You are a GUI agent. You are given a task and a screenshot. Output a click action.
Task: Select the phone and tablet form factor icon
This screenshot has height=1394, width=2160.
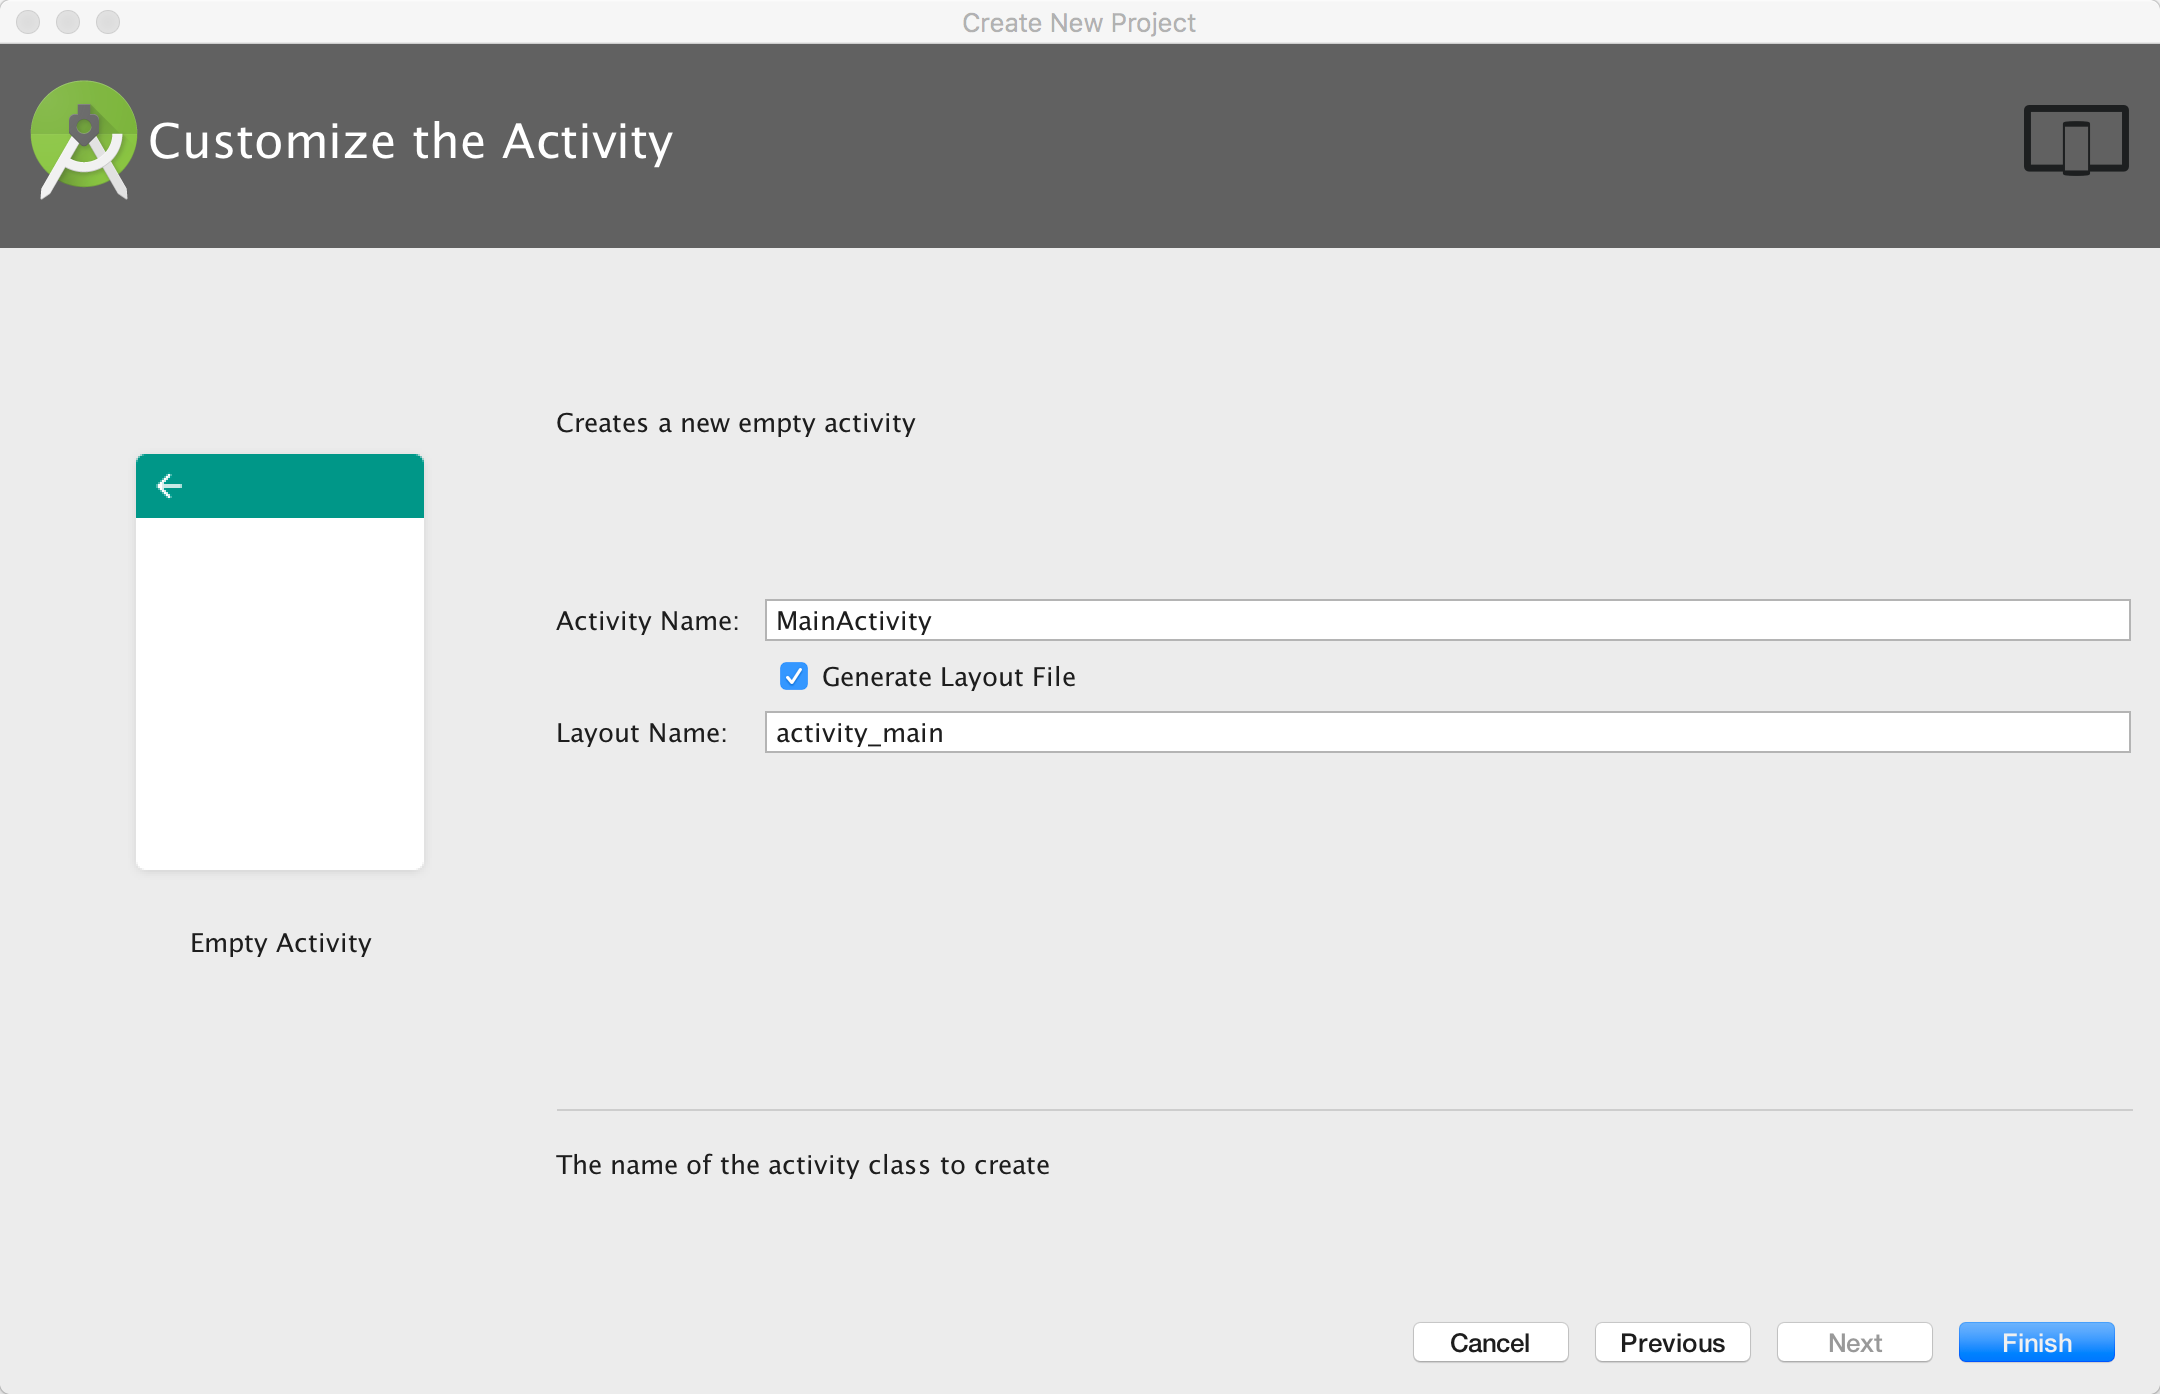coord(2074,140)
